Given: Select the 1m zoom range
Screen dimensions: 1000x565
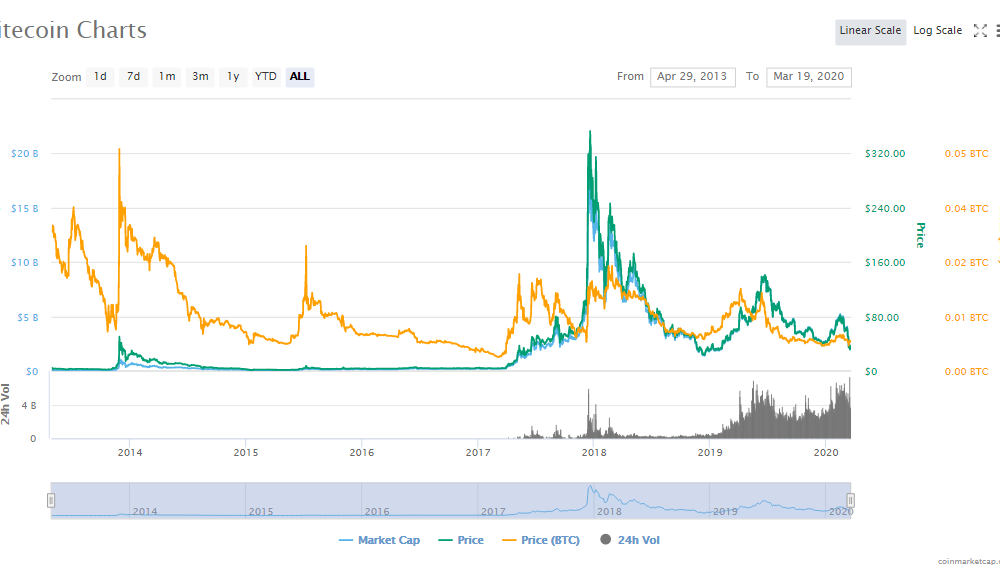Looking at the screenshot, I should [167, 77].
